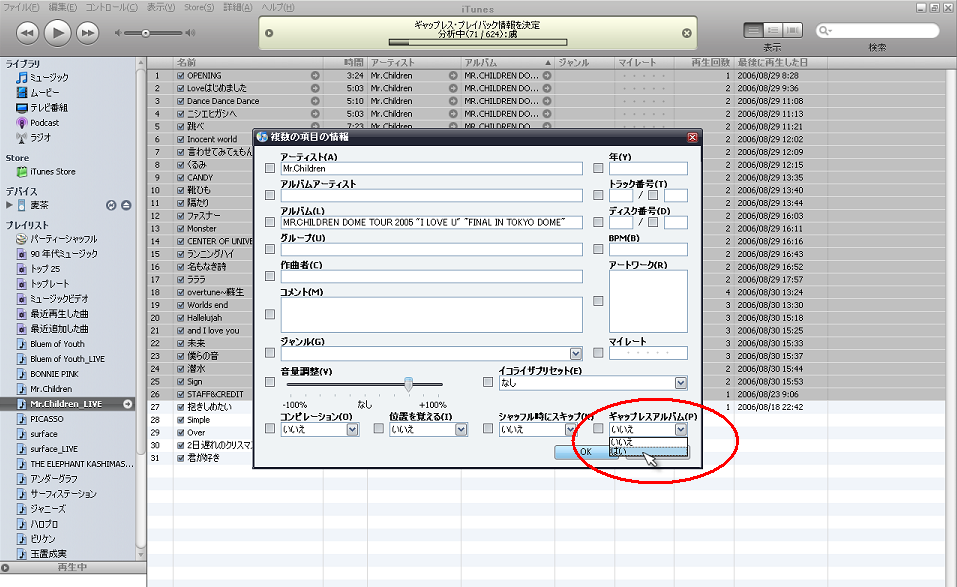Open the 位置を覚える dropdown
The height and width of the screenshot is (587, 957).
coord(461,430)
